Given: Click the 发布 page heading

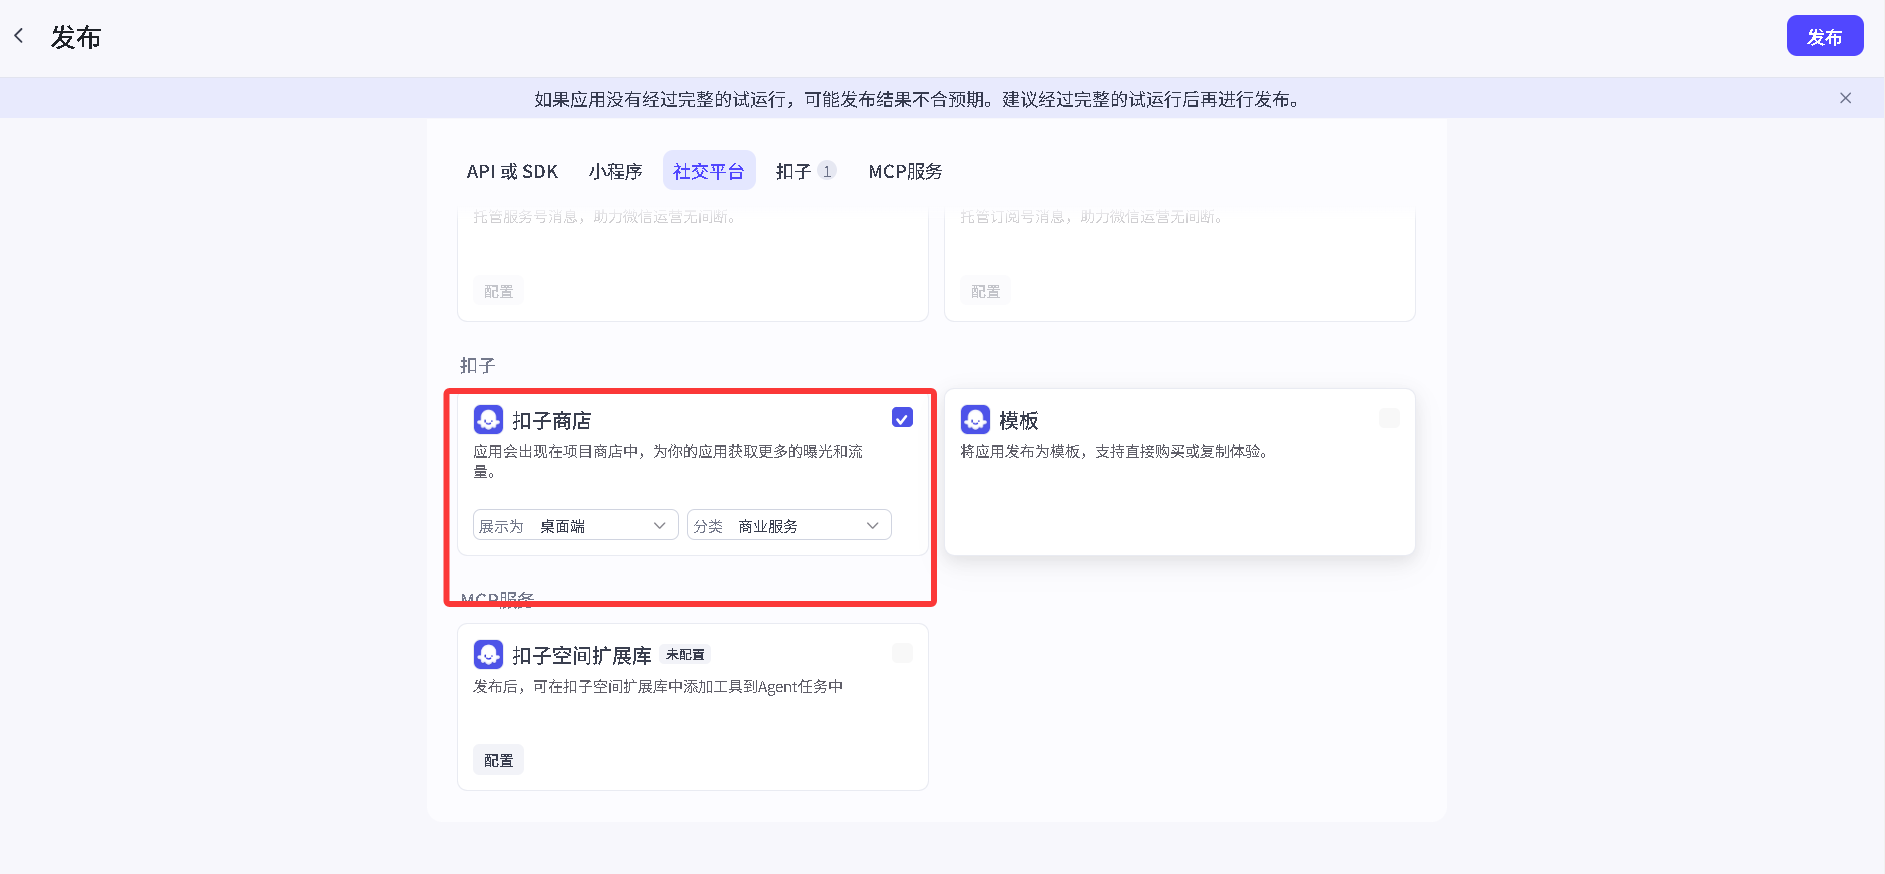Looking at the screenshot, I should tap(76, 37).
